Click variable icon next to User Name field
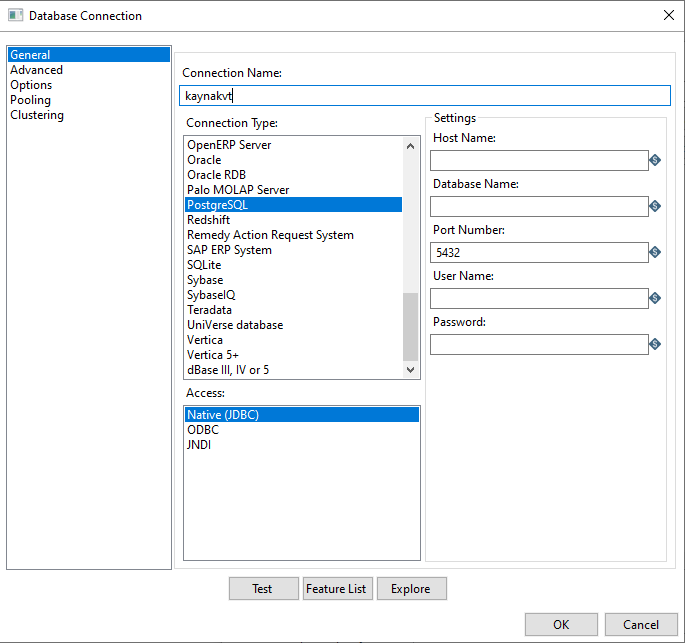685x643 pixels. pyautogui.click(x=654, y=298)
